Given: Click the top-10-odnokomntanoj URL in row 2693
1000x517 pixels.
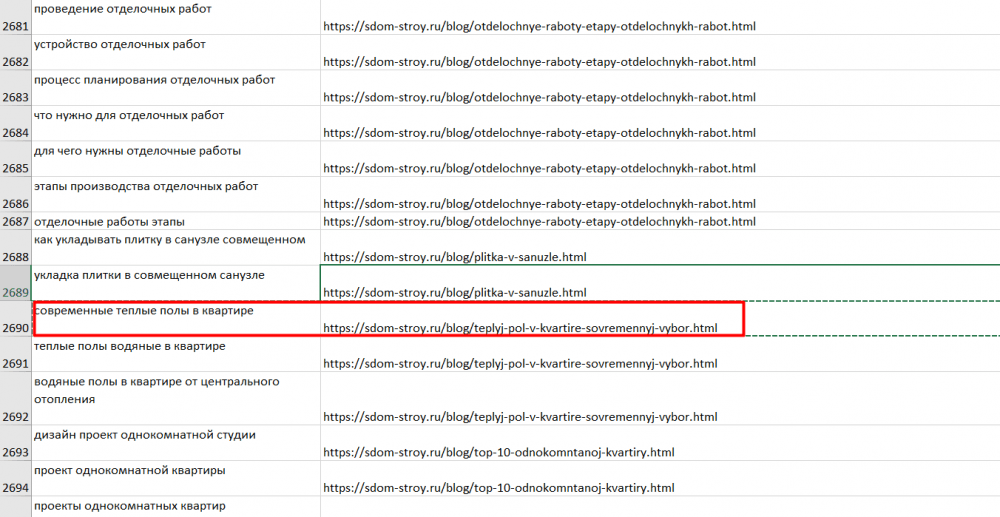Looking at the screenshot, I should 499,453.
